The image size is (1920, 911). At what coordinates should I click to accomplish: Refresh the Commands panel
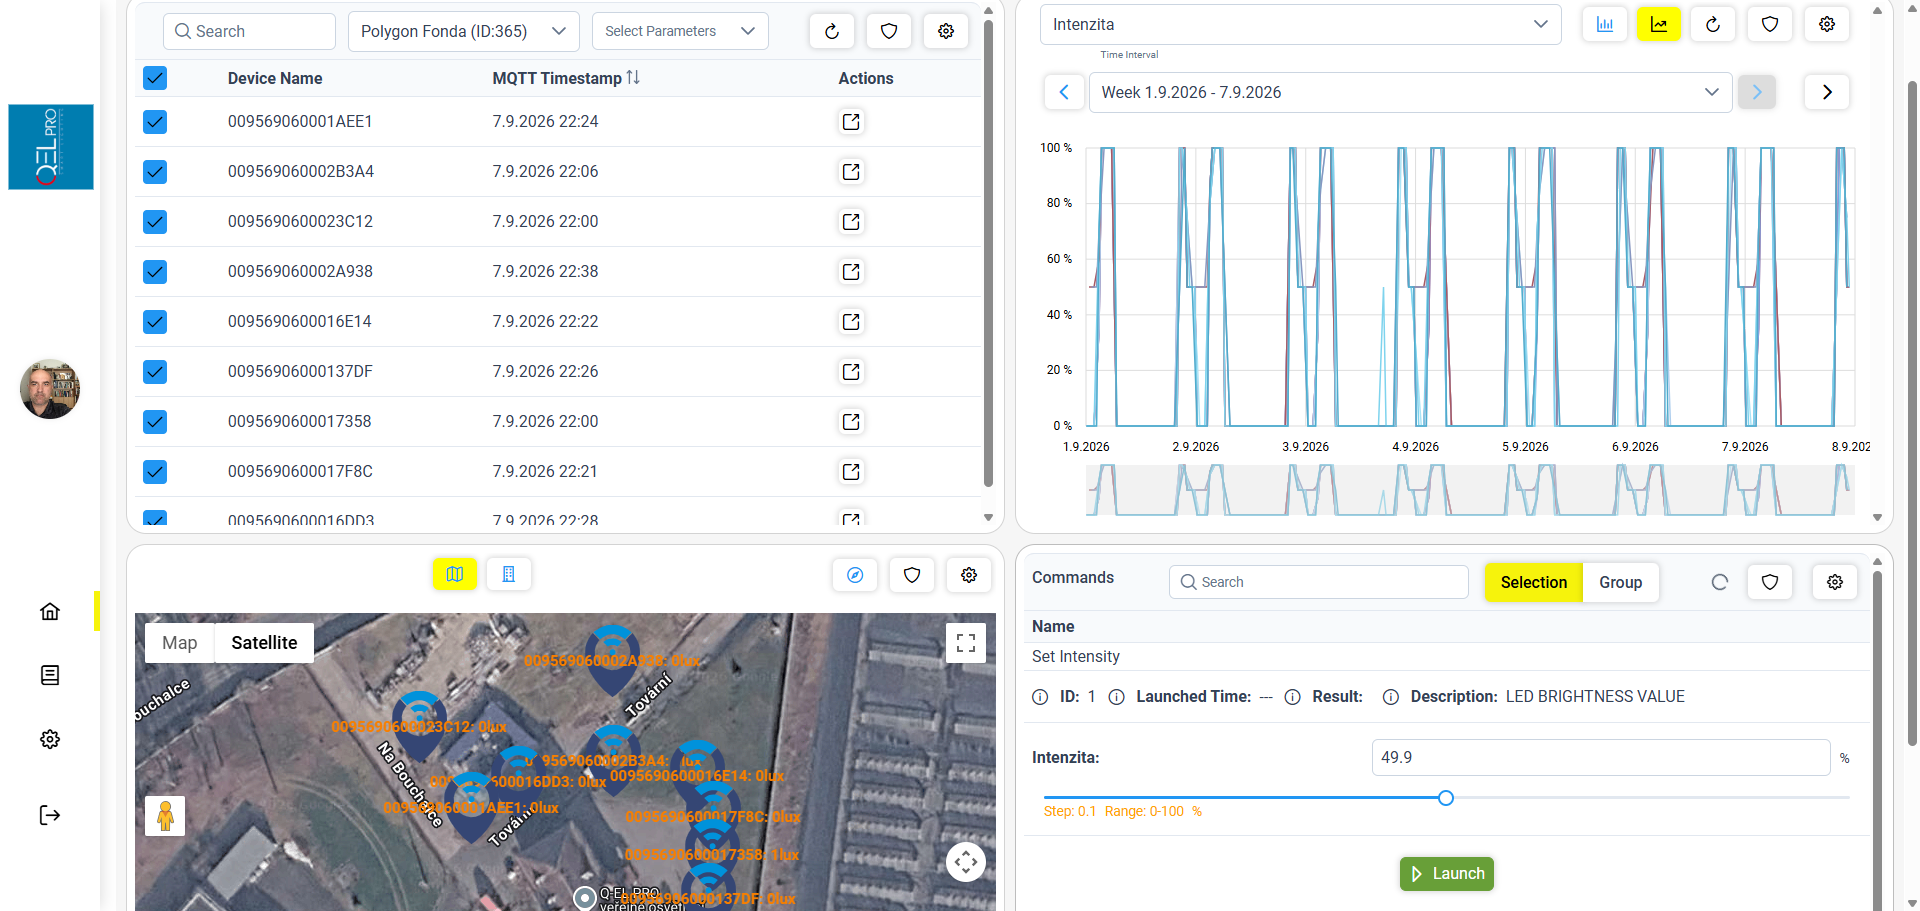click(1719, 582)
